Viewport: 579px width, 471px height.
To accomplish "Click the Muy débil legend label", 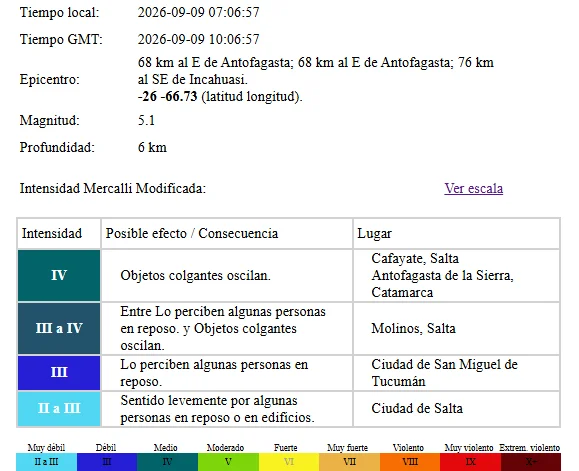I will 46,447.
